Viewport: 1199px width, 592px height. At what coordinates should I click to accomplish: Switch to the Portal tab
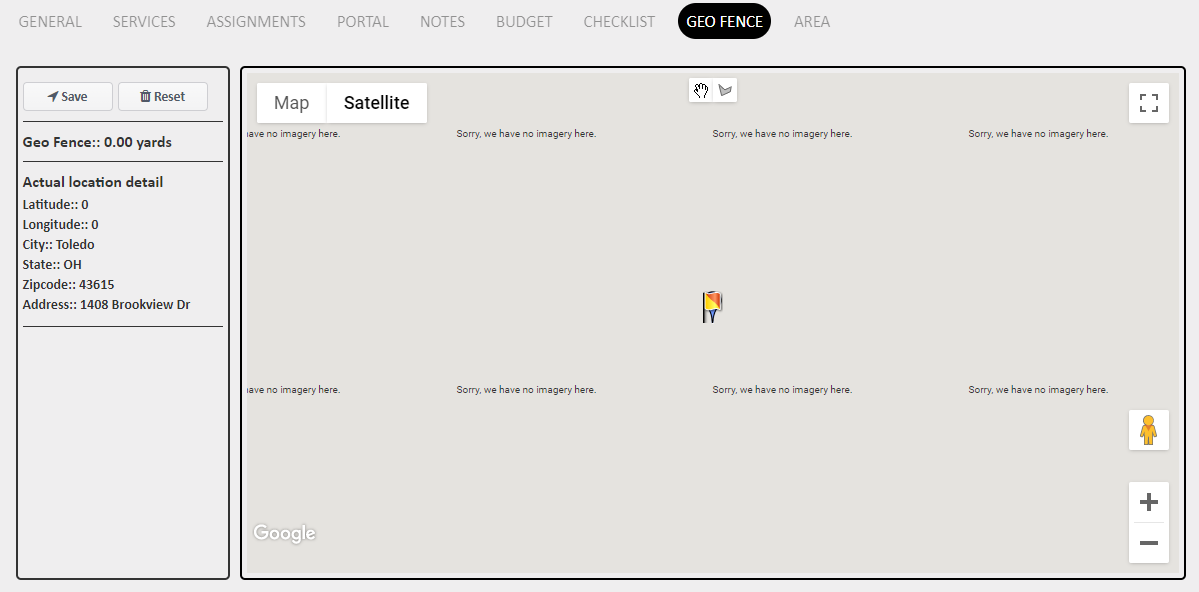(x=363, y=21)
